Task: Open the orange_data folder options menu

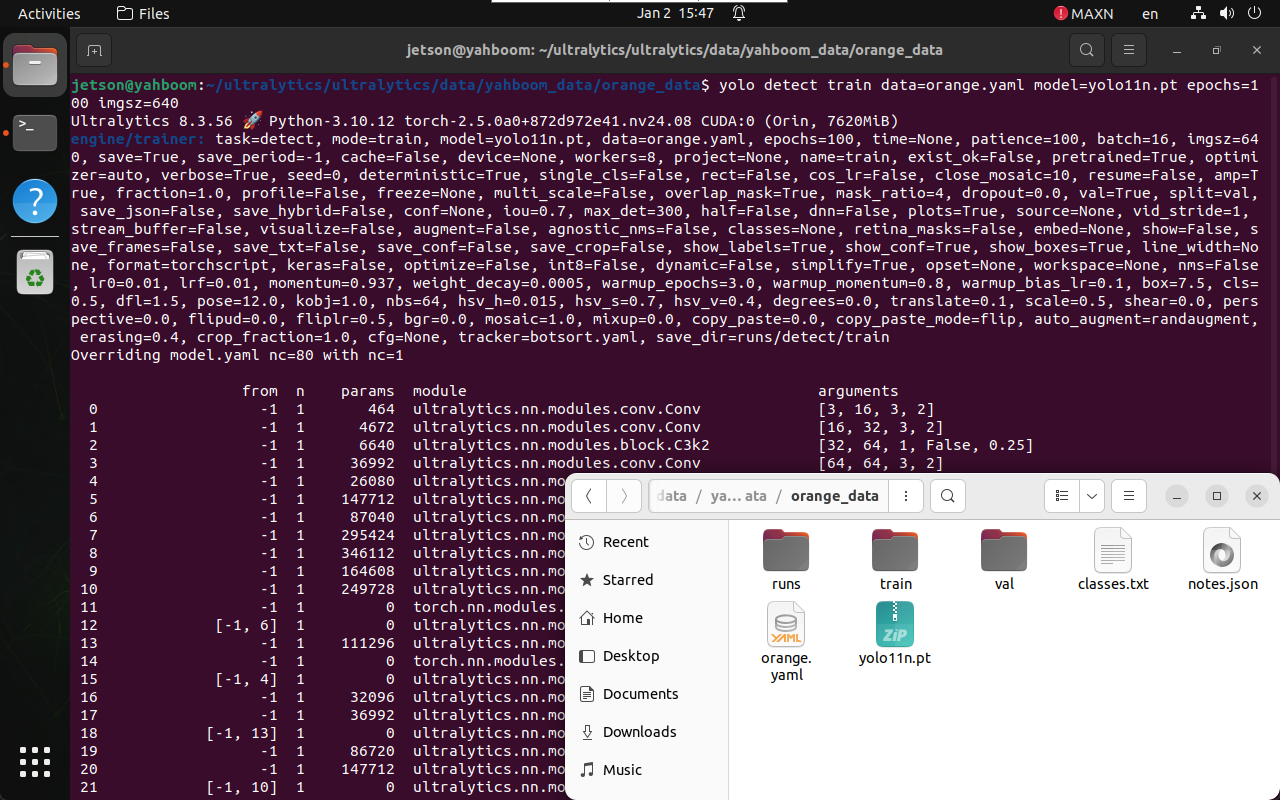Action: point(906,496)
